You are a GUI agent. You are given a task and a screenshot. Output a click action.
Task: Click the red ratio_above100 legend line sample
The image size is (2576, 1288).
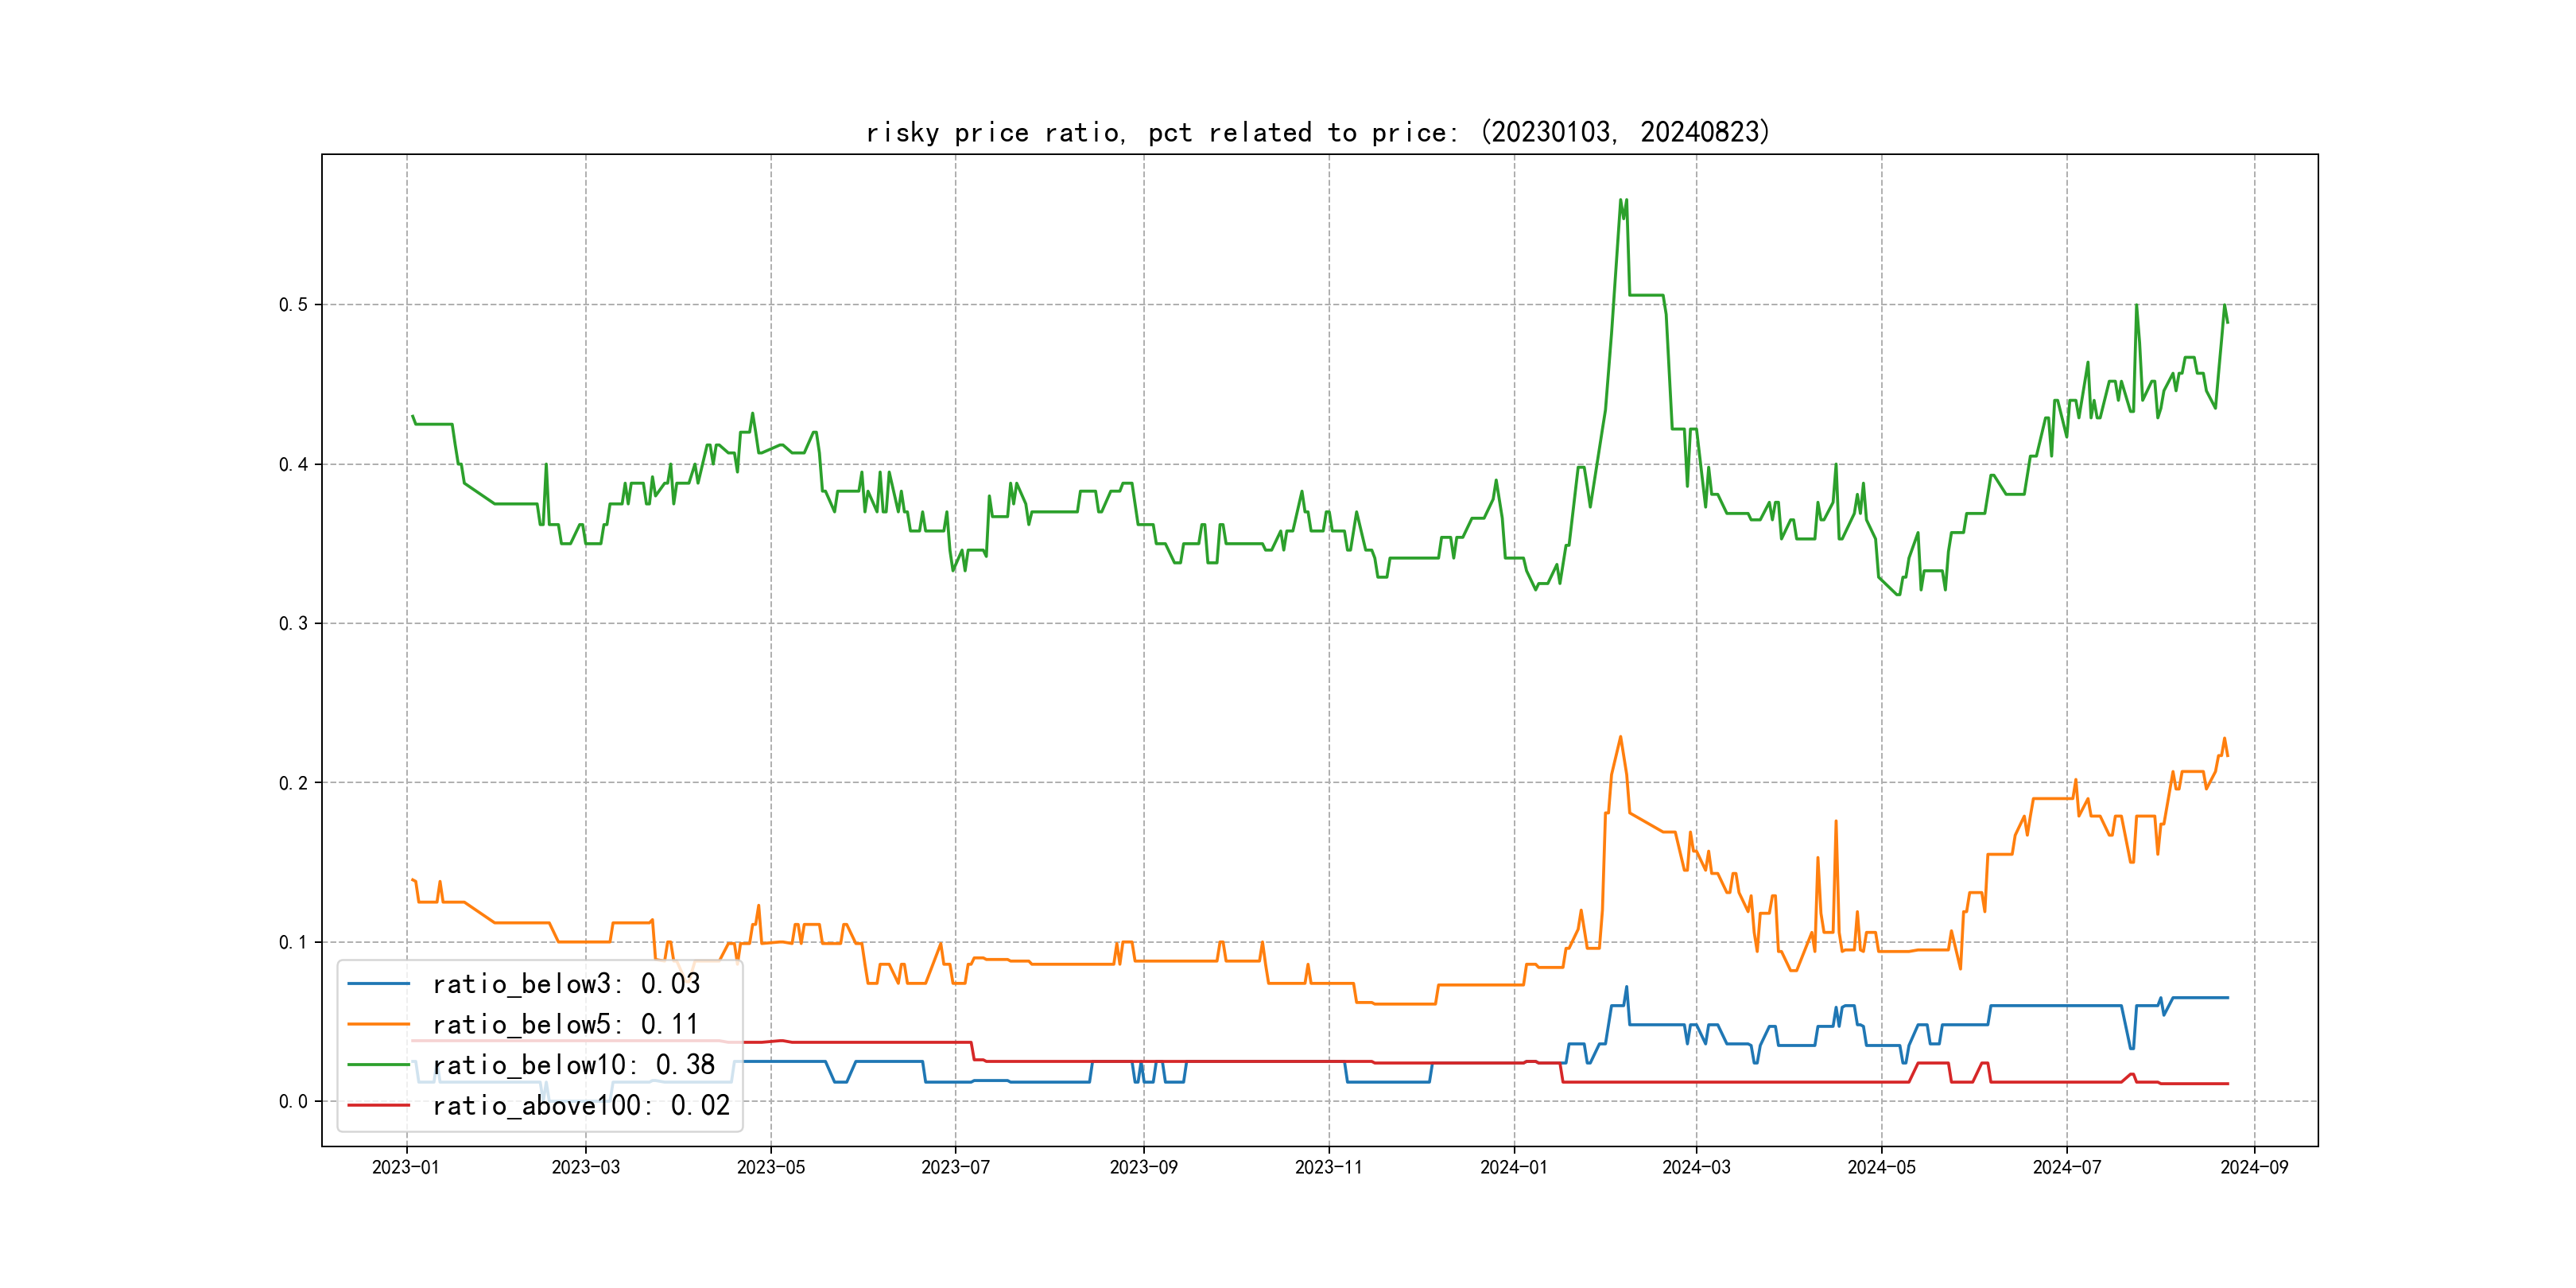pyautogui.click(x=378, y=1105)
